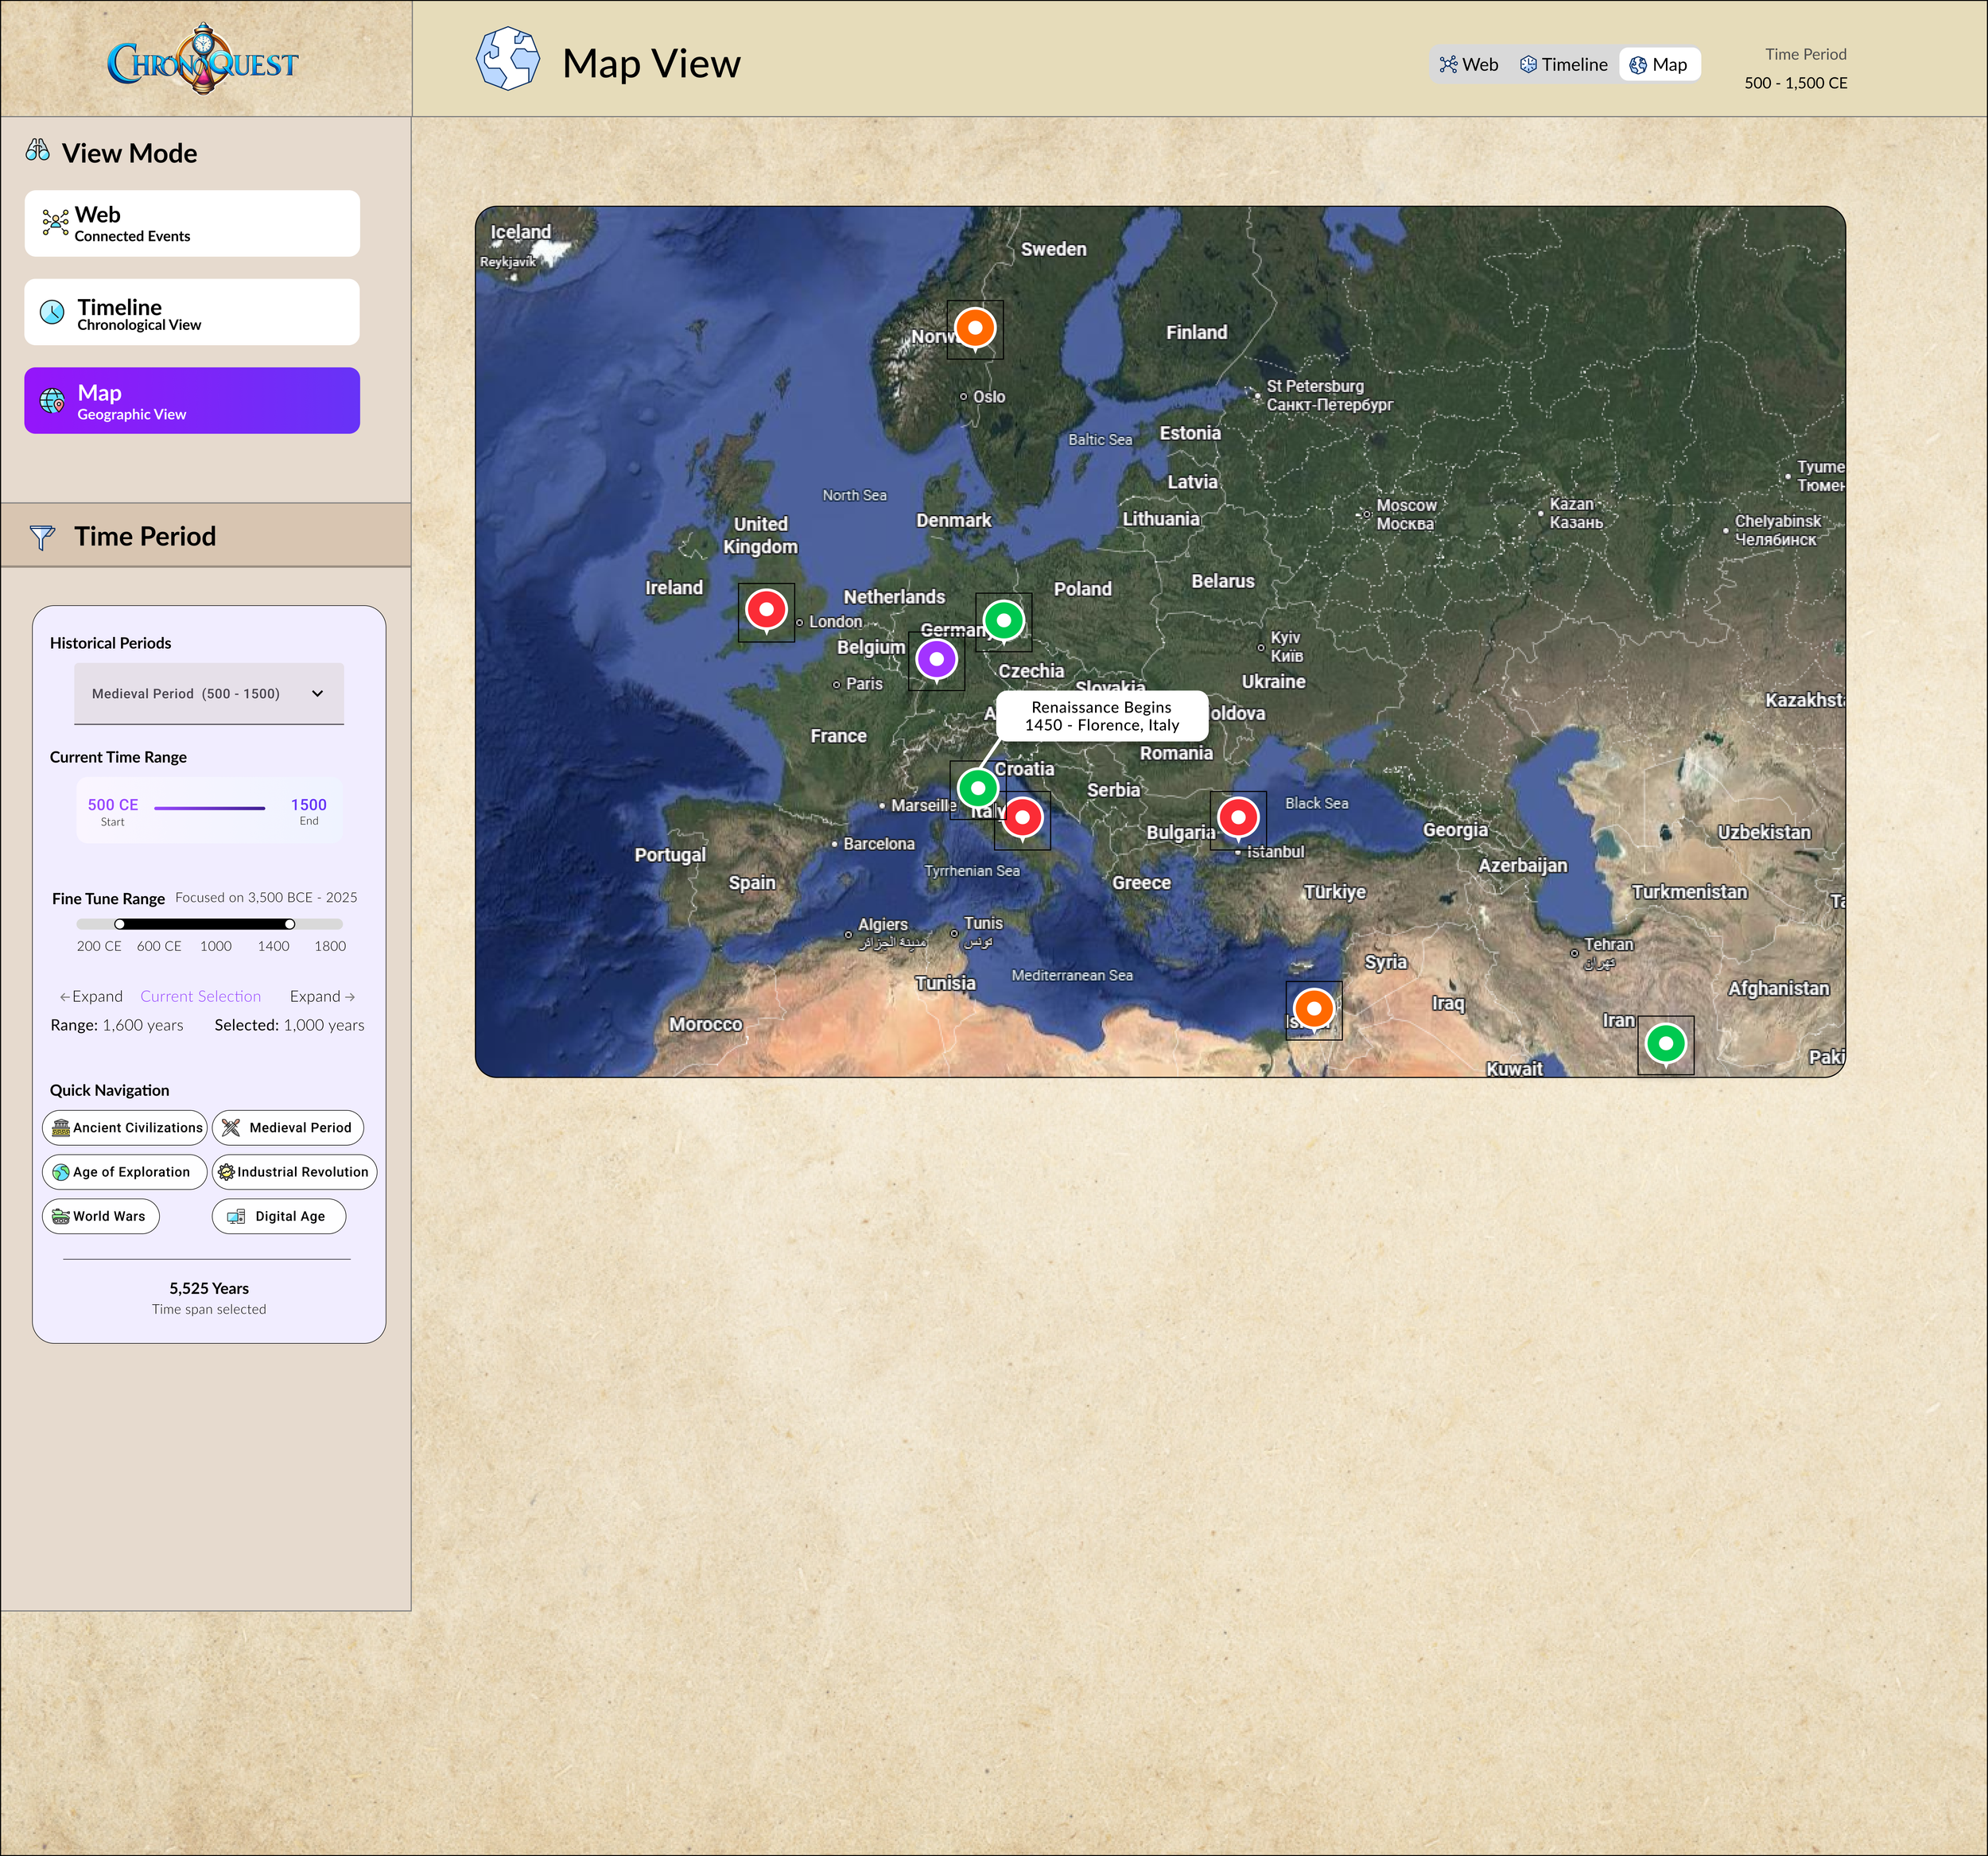The width and height of the screenshot is (1988, 1856).
Task: Select Timeline Chronological View mode
Action: (192, 313)
